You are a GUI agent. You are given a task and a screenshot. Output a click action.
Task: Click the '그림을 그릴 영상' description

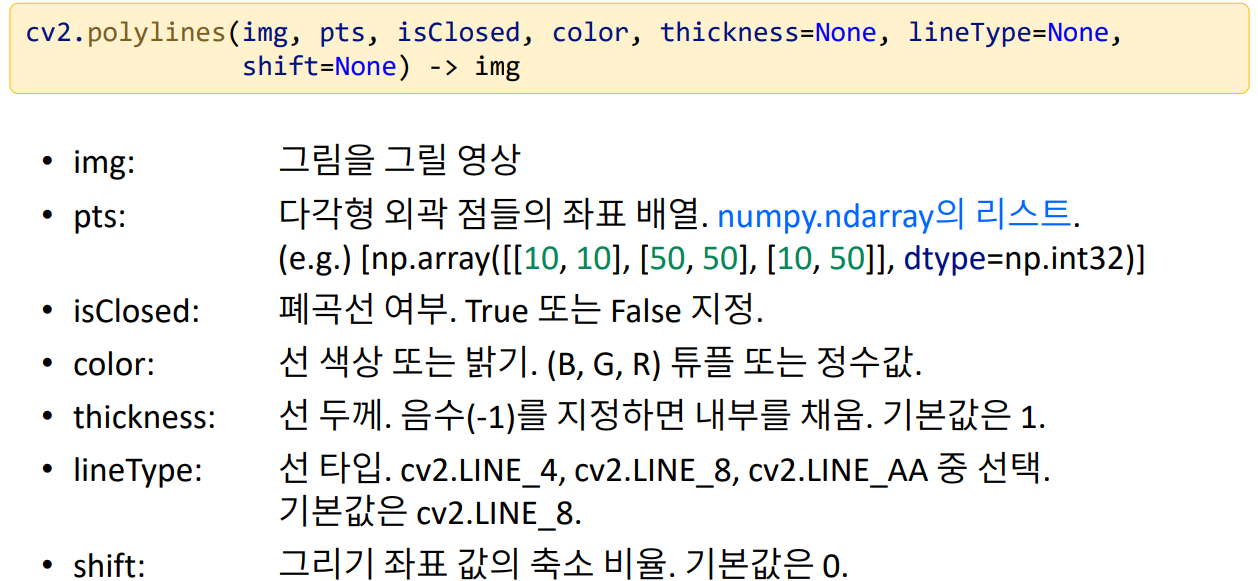pos(399,160)
